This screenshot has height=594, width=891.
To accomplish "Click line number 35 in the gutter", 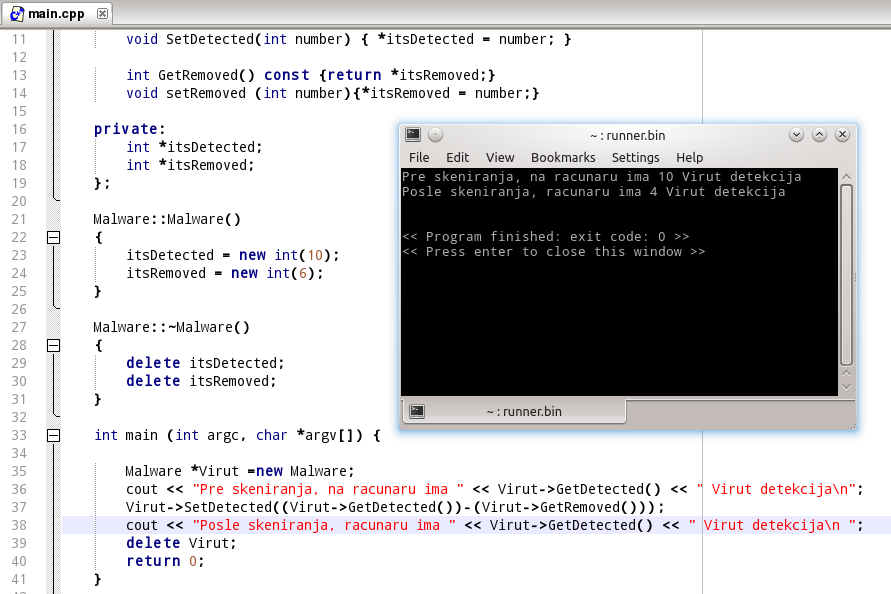I will point(19,471).
